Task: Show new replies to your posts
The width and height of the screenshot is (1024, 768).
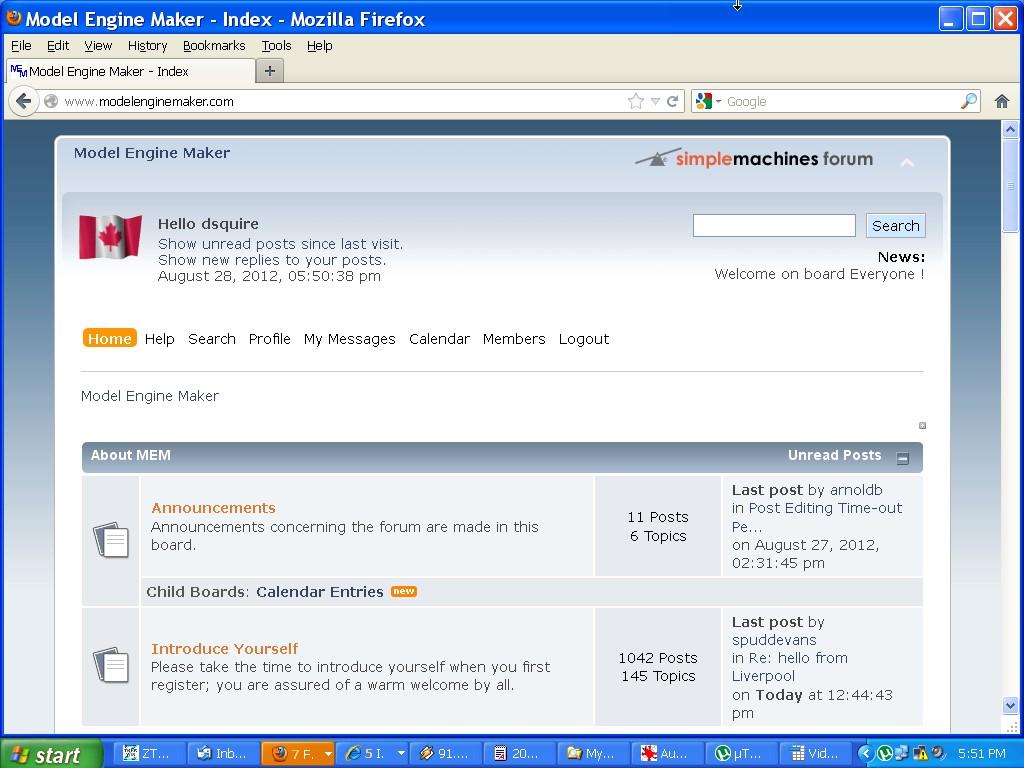Action: (272, 260)
